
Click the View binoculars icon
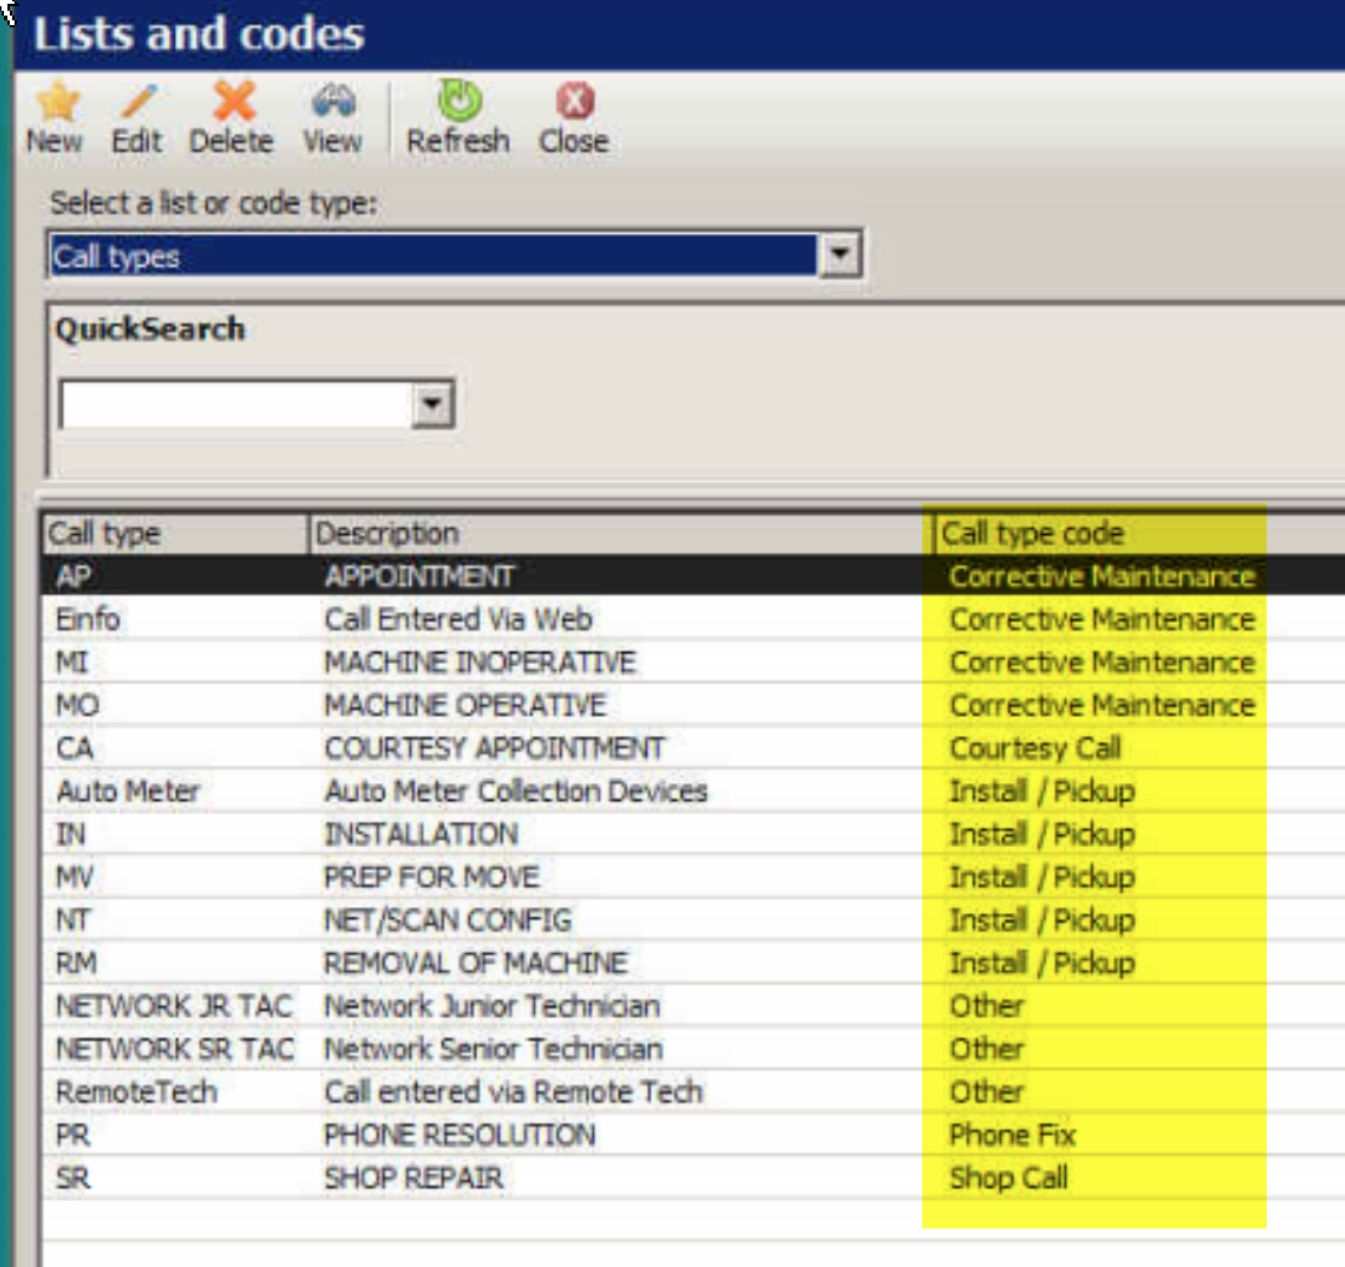coord(333,101)
